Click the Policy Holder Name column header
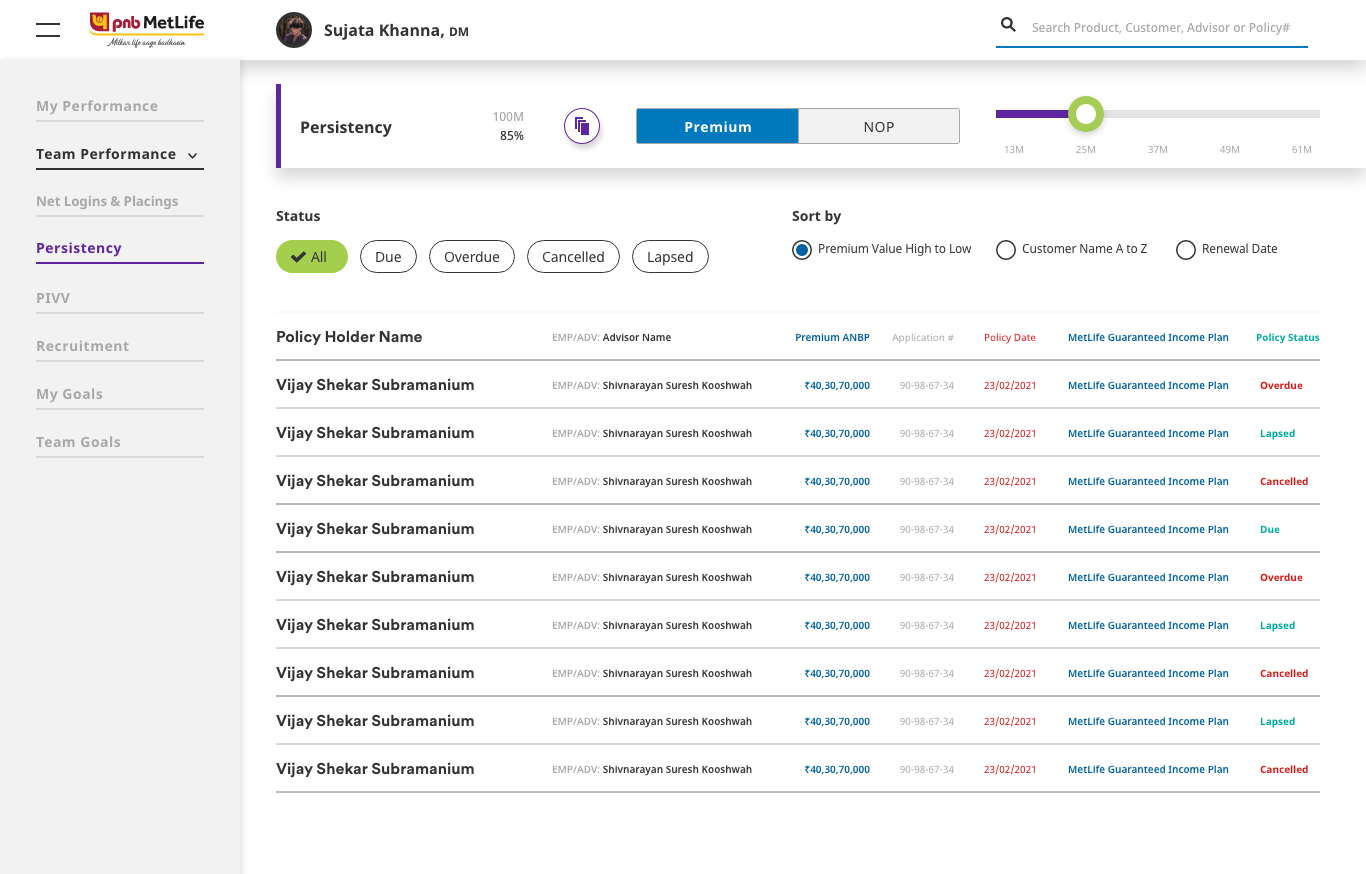The height and width of the screenshot is (874, 1366). (x=349, y=337)
